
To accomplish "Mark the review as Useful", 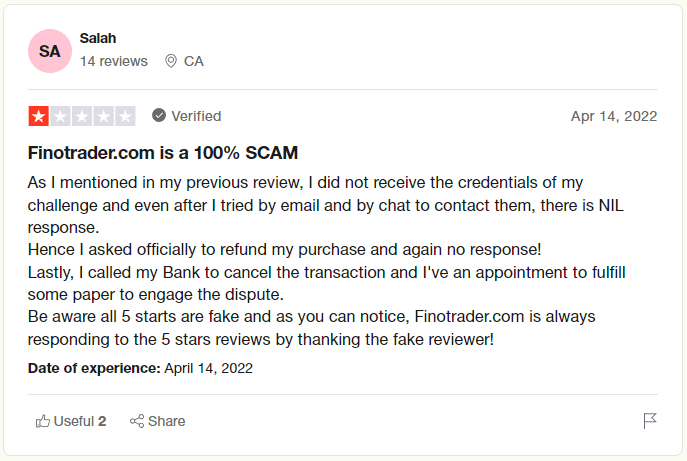I will pos(71,421).
